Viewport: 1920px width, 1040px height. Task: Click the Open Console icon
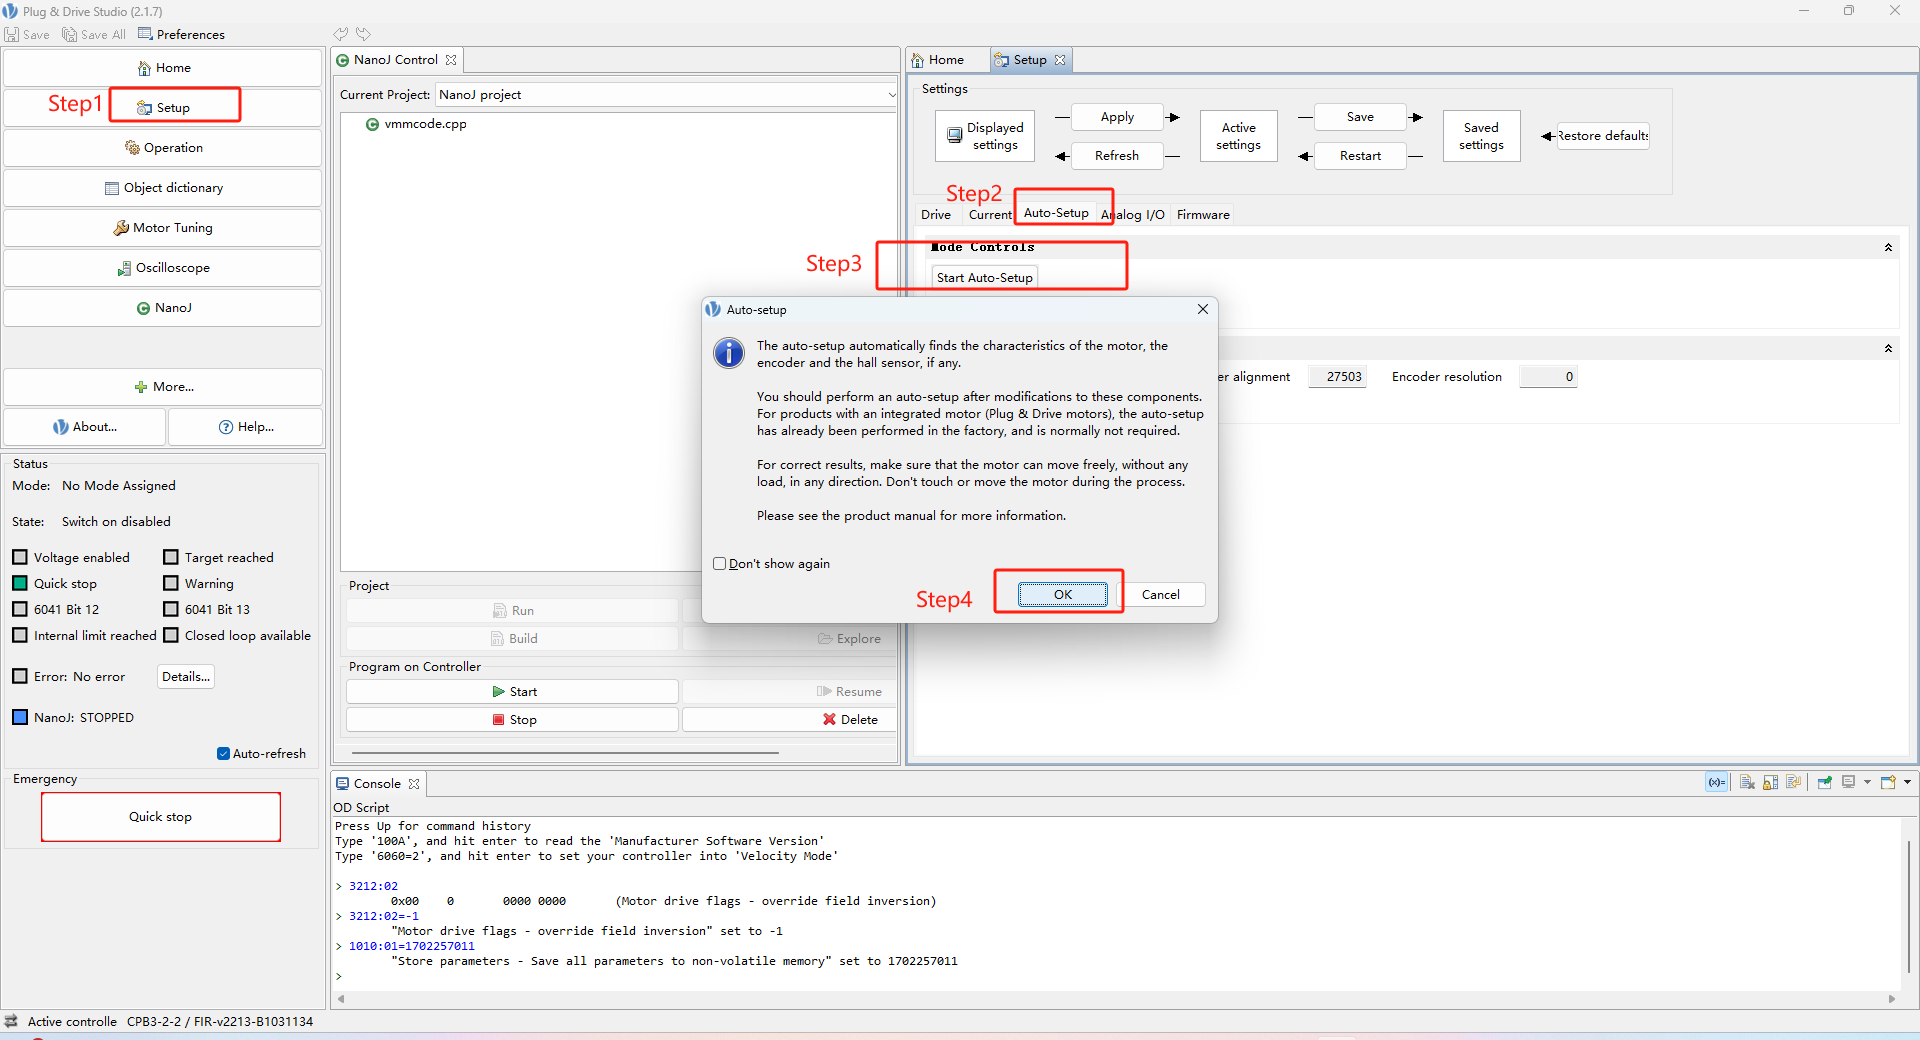point(1888,783)
